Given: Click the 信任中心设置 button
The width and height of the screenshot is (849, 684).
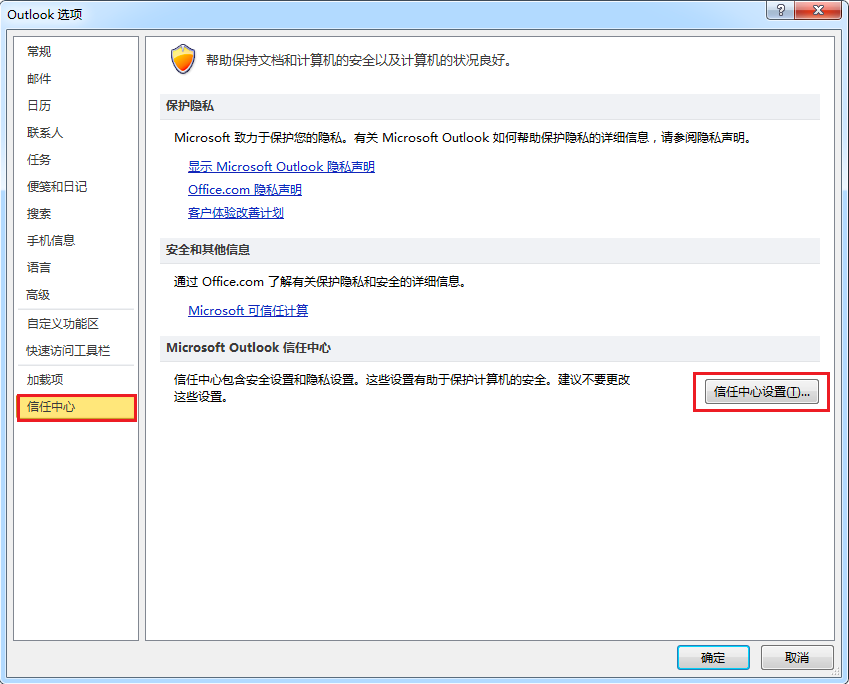Looking at the screenshot, I should (762, 393).
